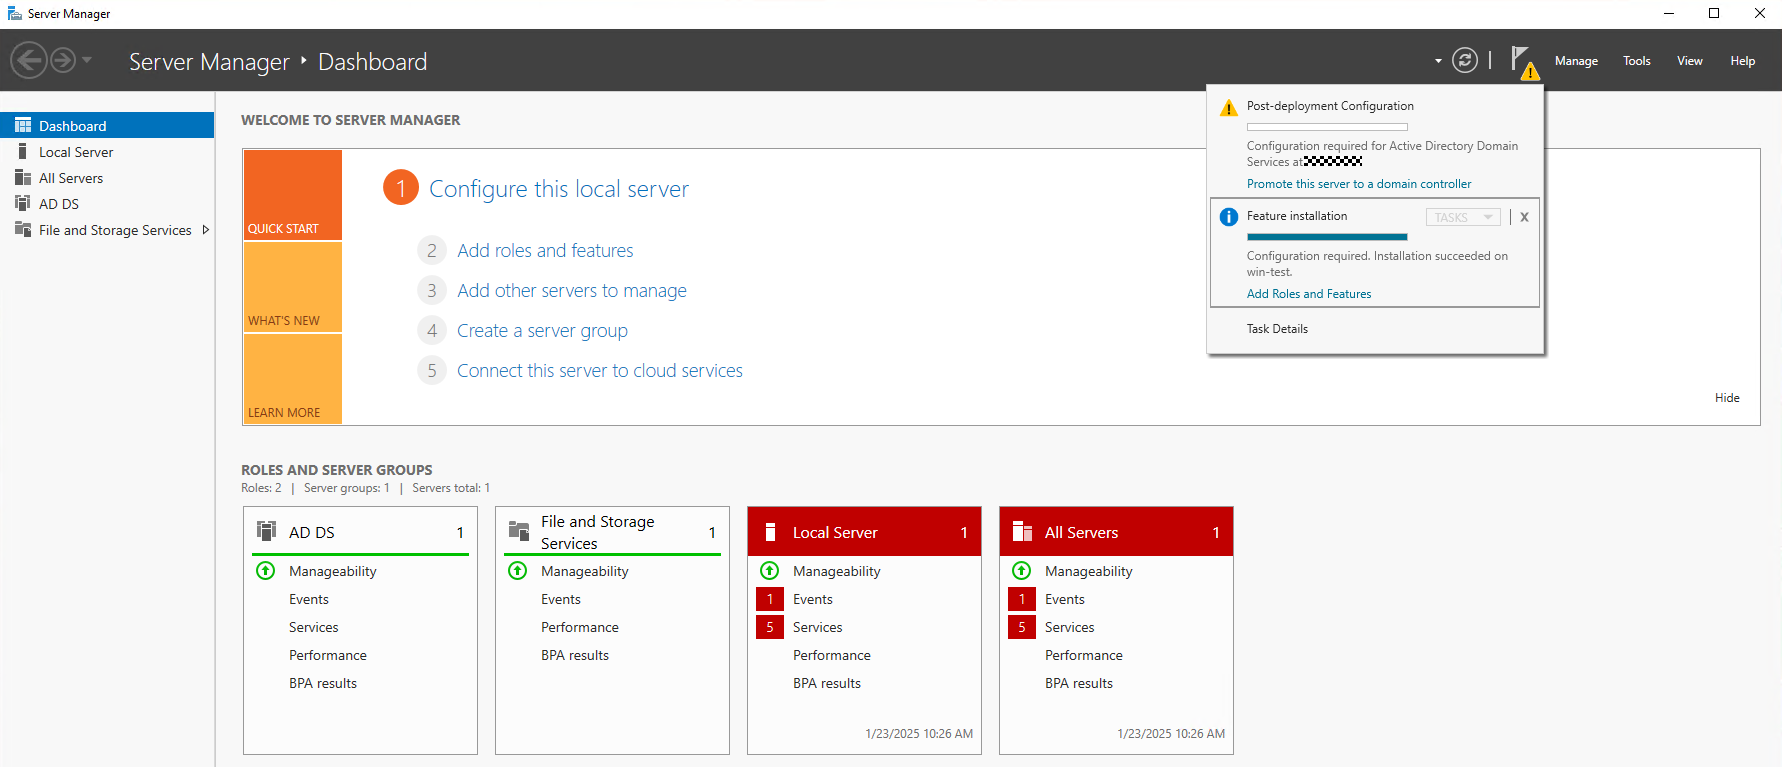Open File and Storage Services sidebar item
The height and width of the screenshot is (767, 1782).
tap(107, 230)
